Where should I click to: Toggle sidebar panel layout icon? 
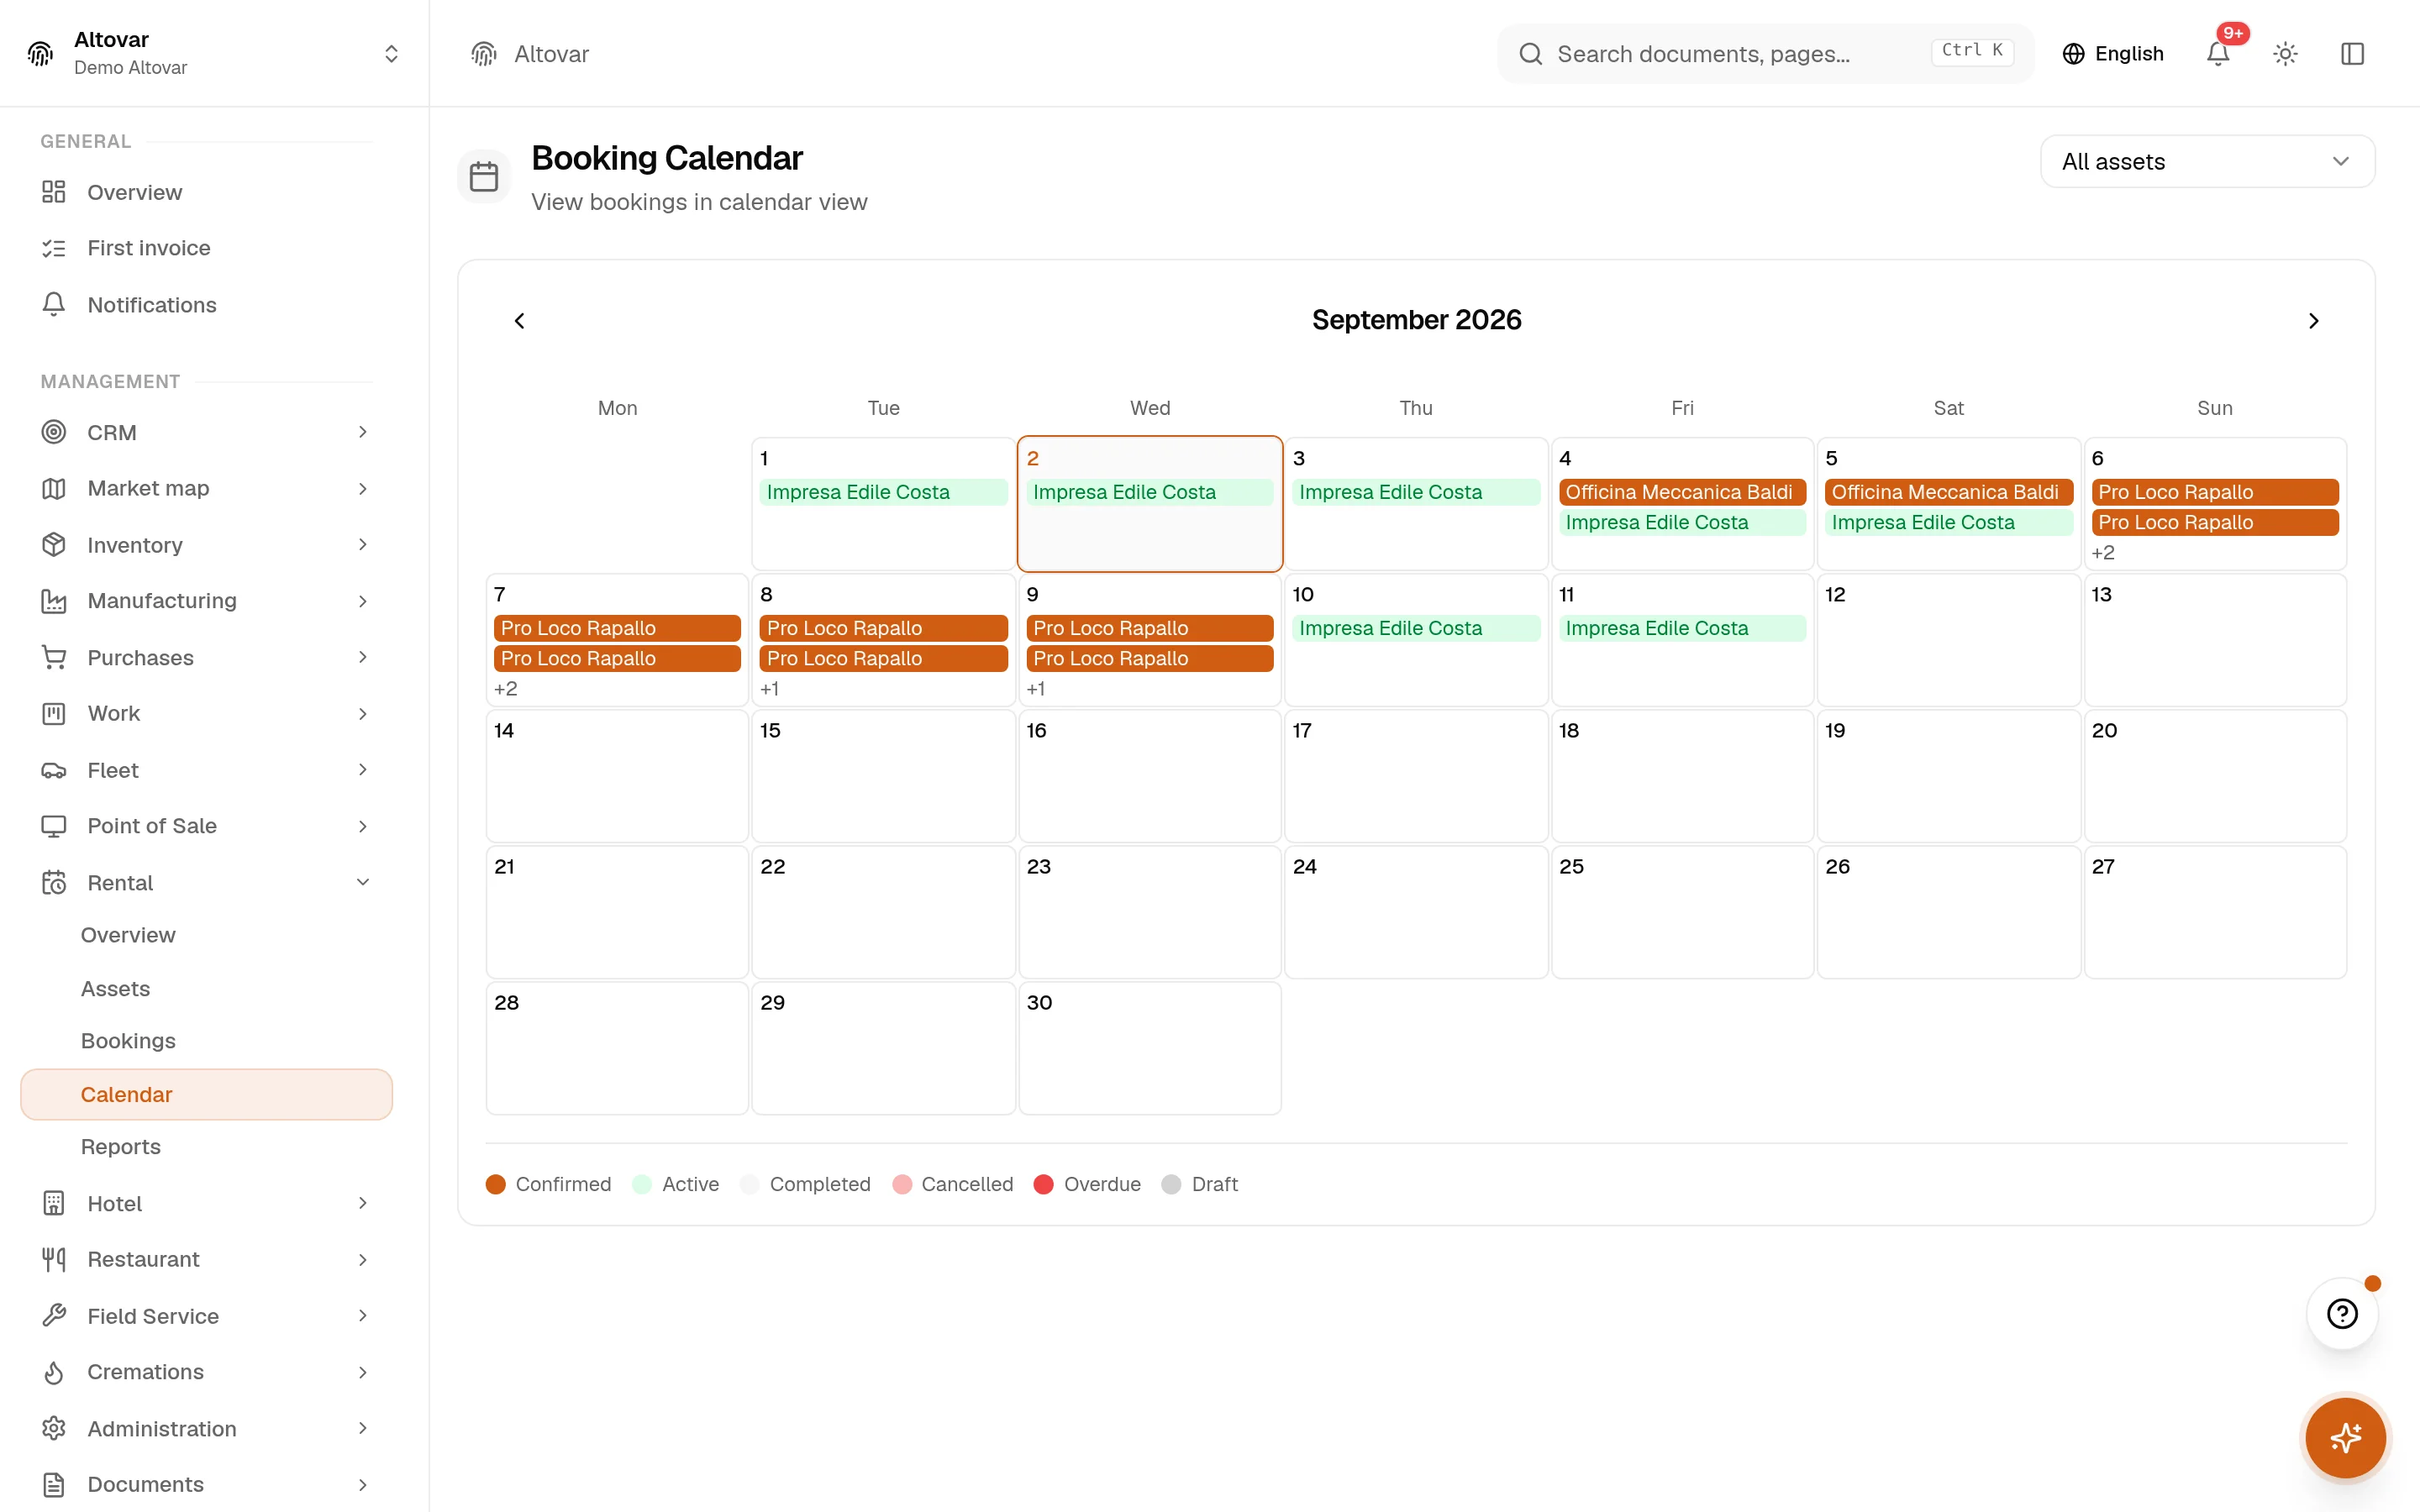2352,53
